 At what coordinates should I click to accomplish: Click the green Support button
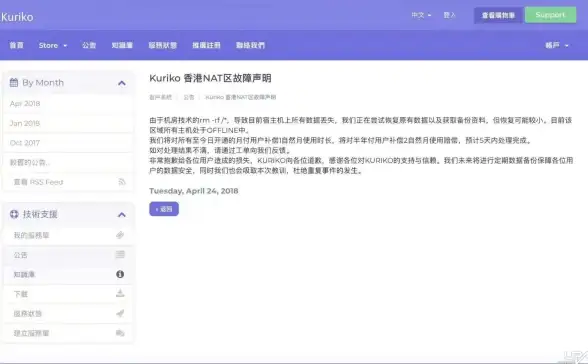click(550, 15)
